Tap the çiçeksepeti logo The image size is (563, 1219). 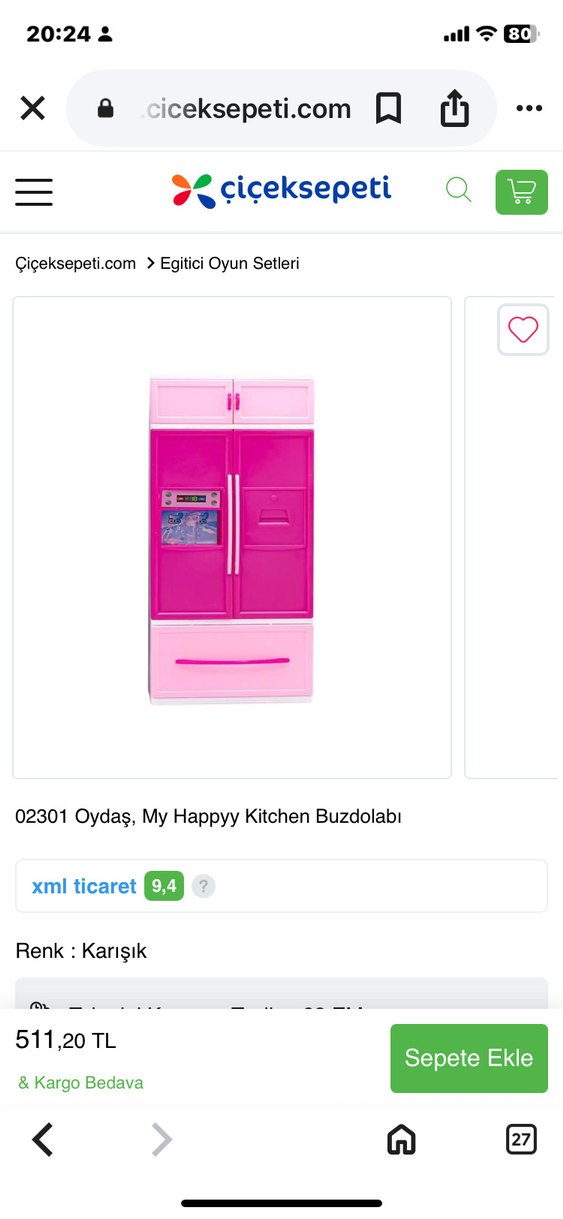281,189
